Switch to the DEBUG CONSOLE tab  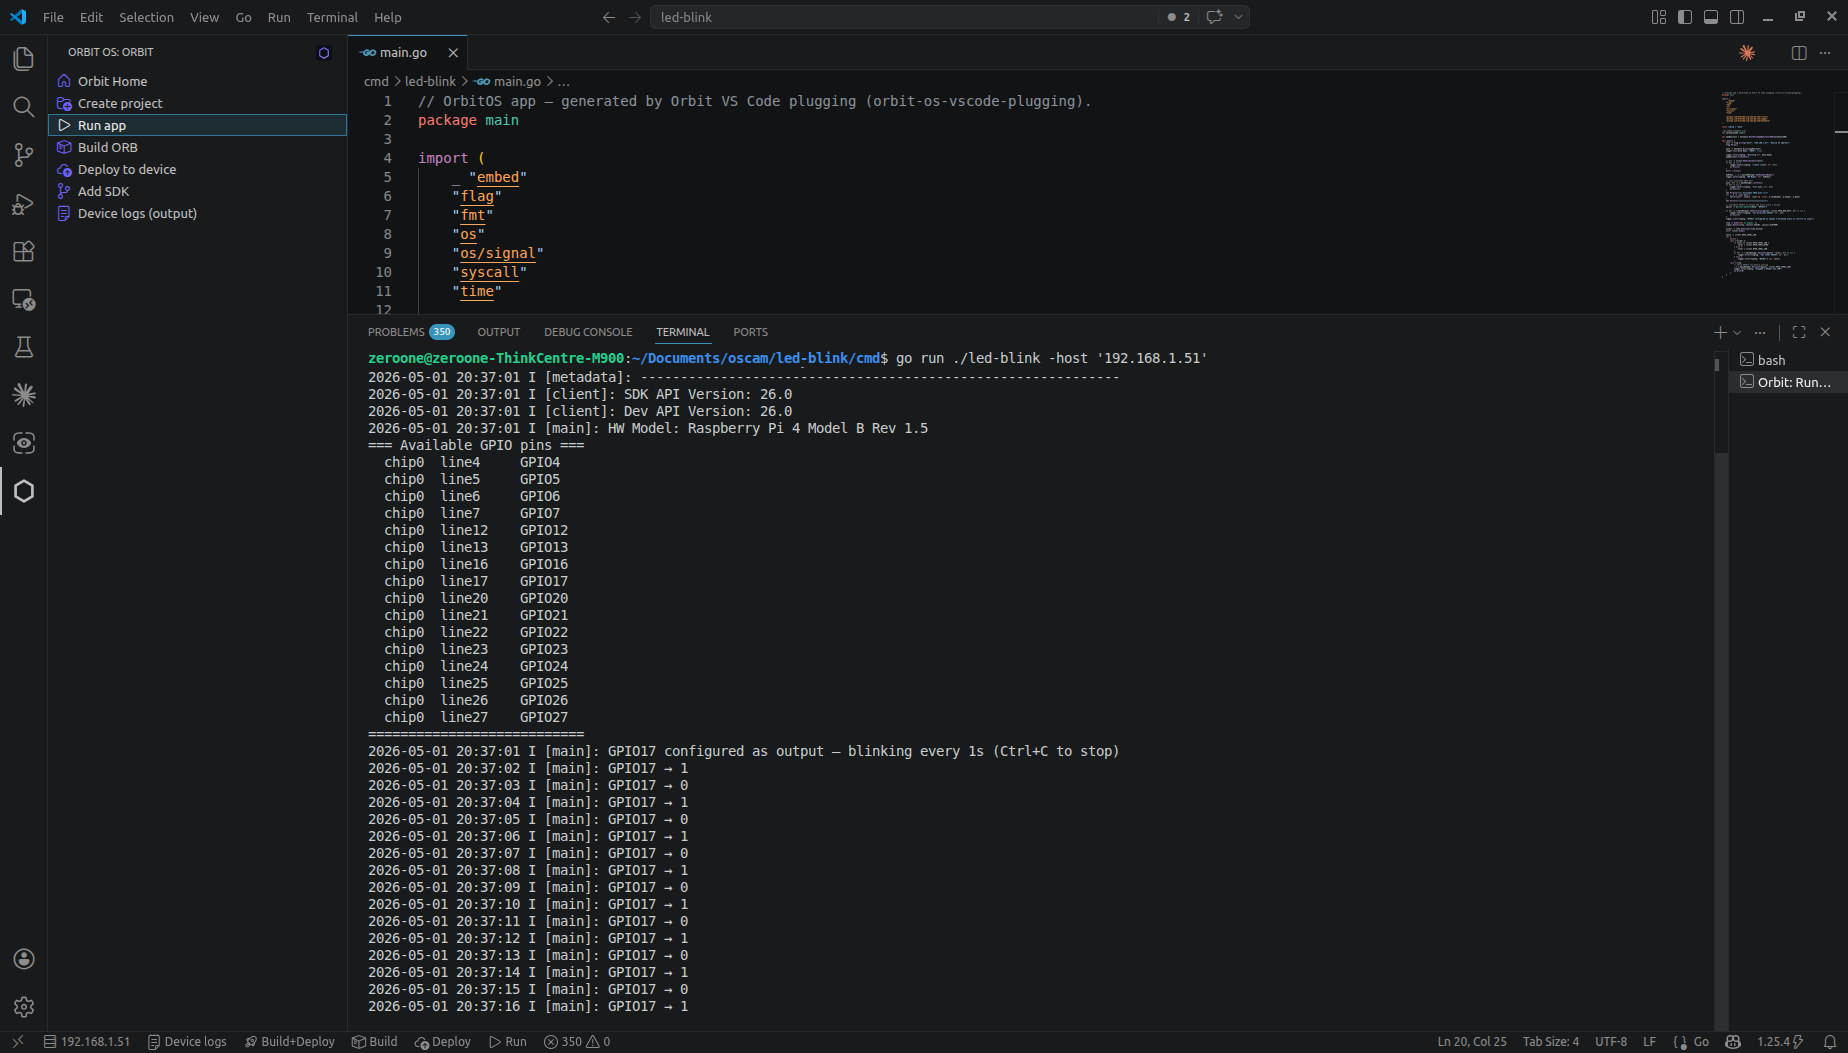(588, 332)
